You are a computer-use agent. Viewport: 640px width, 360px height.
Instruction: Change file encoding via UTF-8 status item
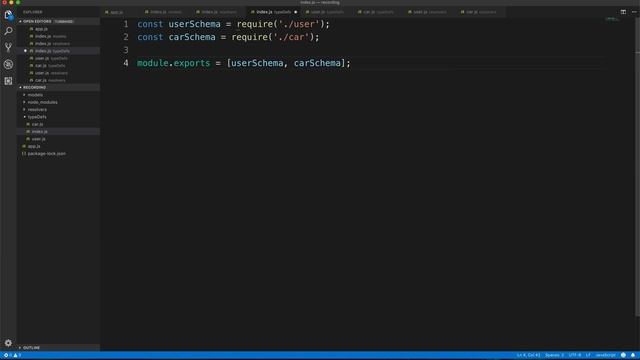[x=575, y=355]
